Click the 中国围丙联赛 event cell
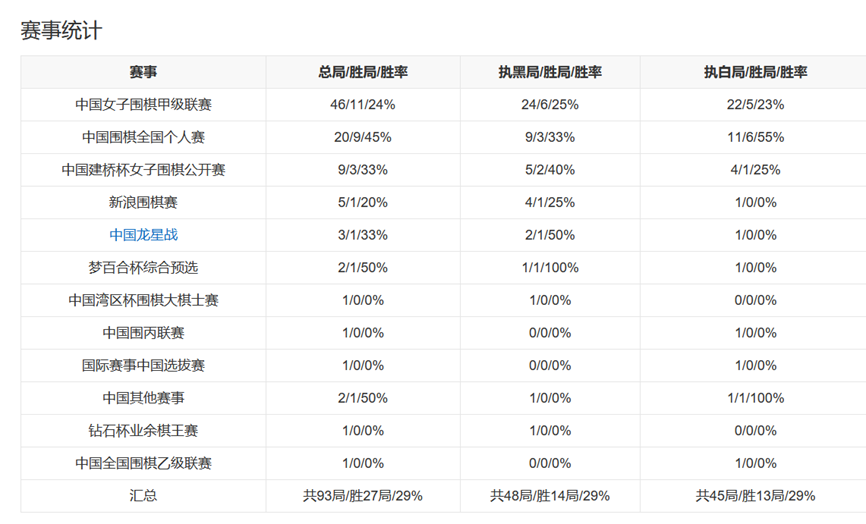Viewport: 866px width, 524px height. coord(143,332)
